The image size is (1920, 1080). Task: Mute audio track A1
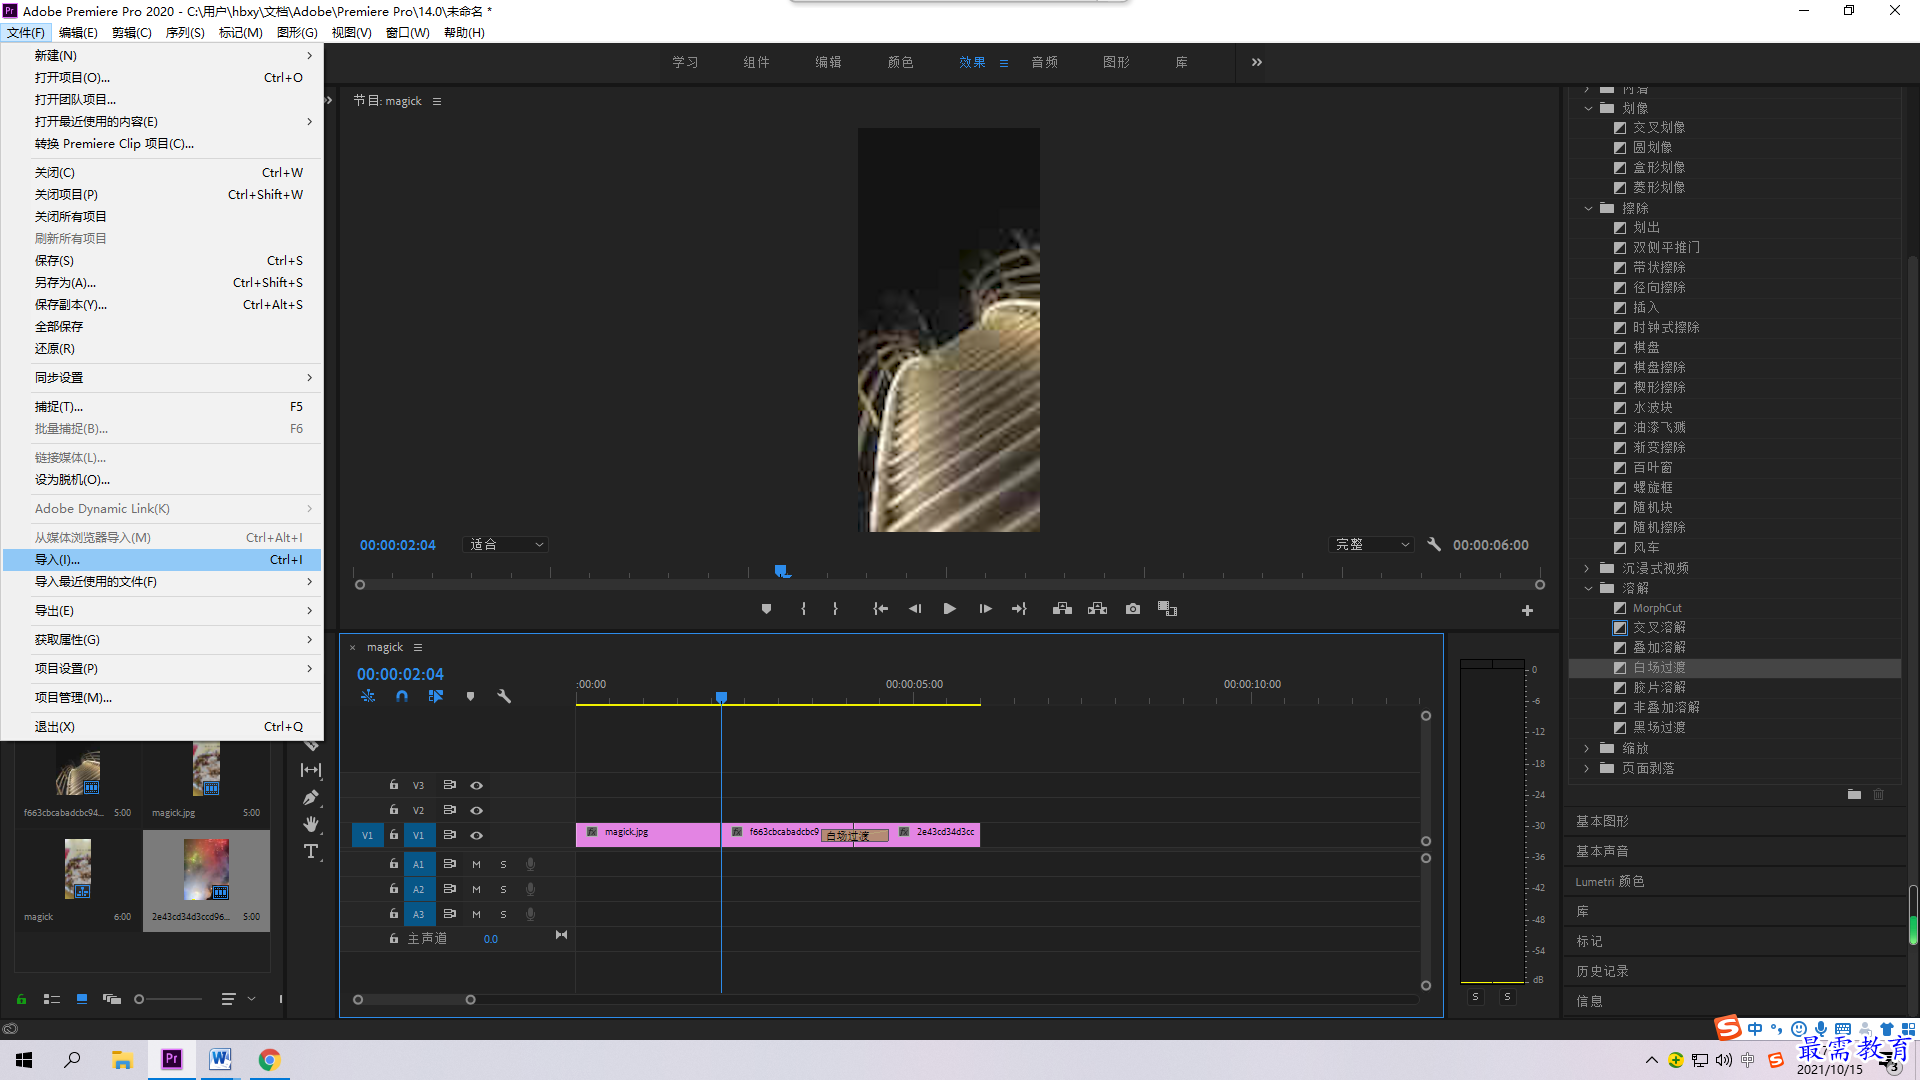(x=476, y=864)
